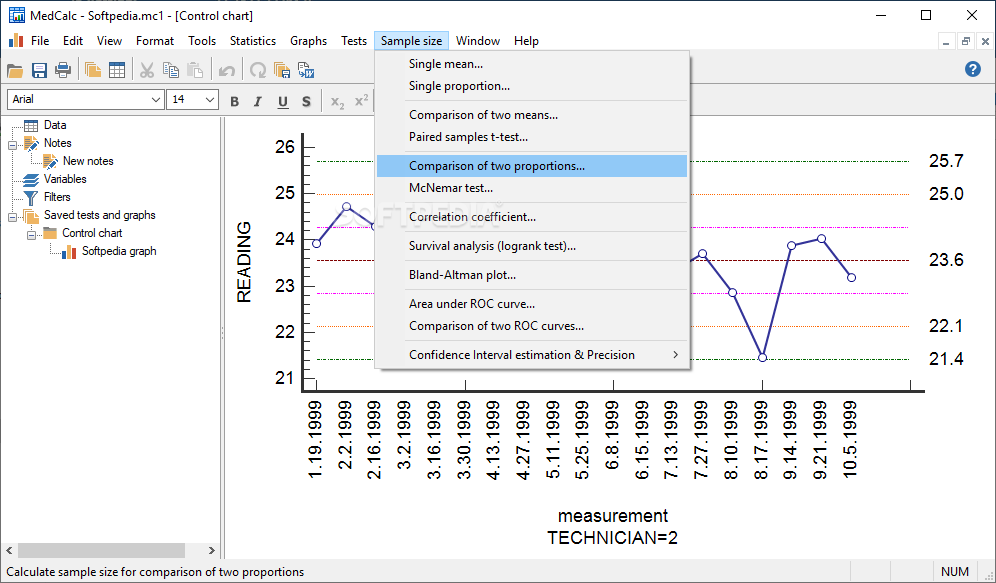Click the Paste clipboard icon
Viewport: 996px width, 583px height.
point(195,70)
